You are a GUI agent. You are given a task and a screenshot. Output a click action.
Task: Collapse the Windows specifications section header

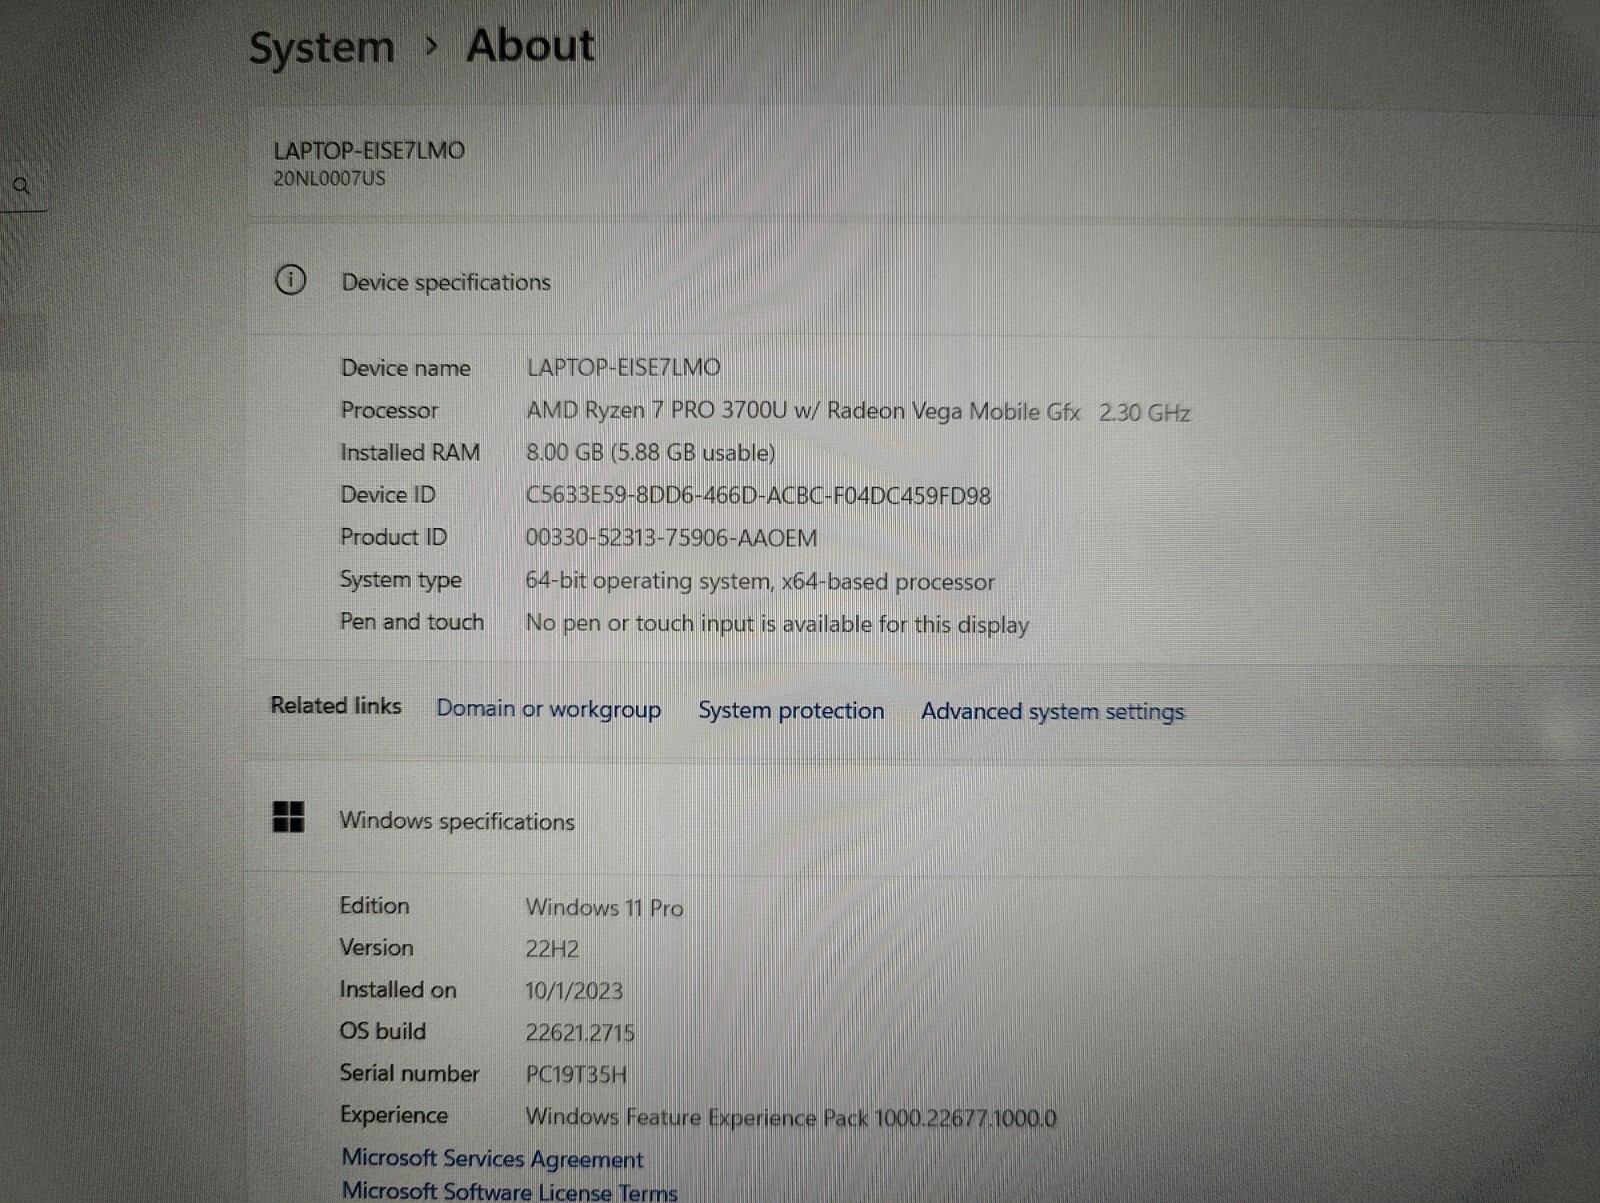point(920,820)
